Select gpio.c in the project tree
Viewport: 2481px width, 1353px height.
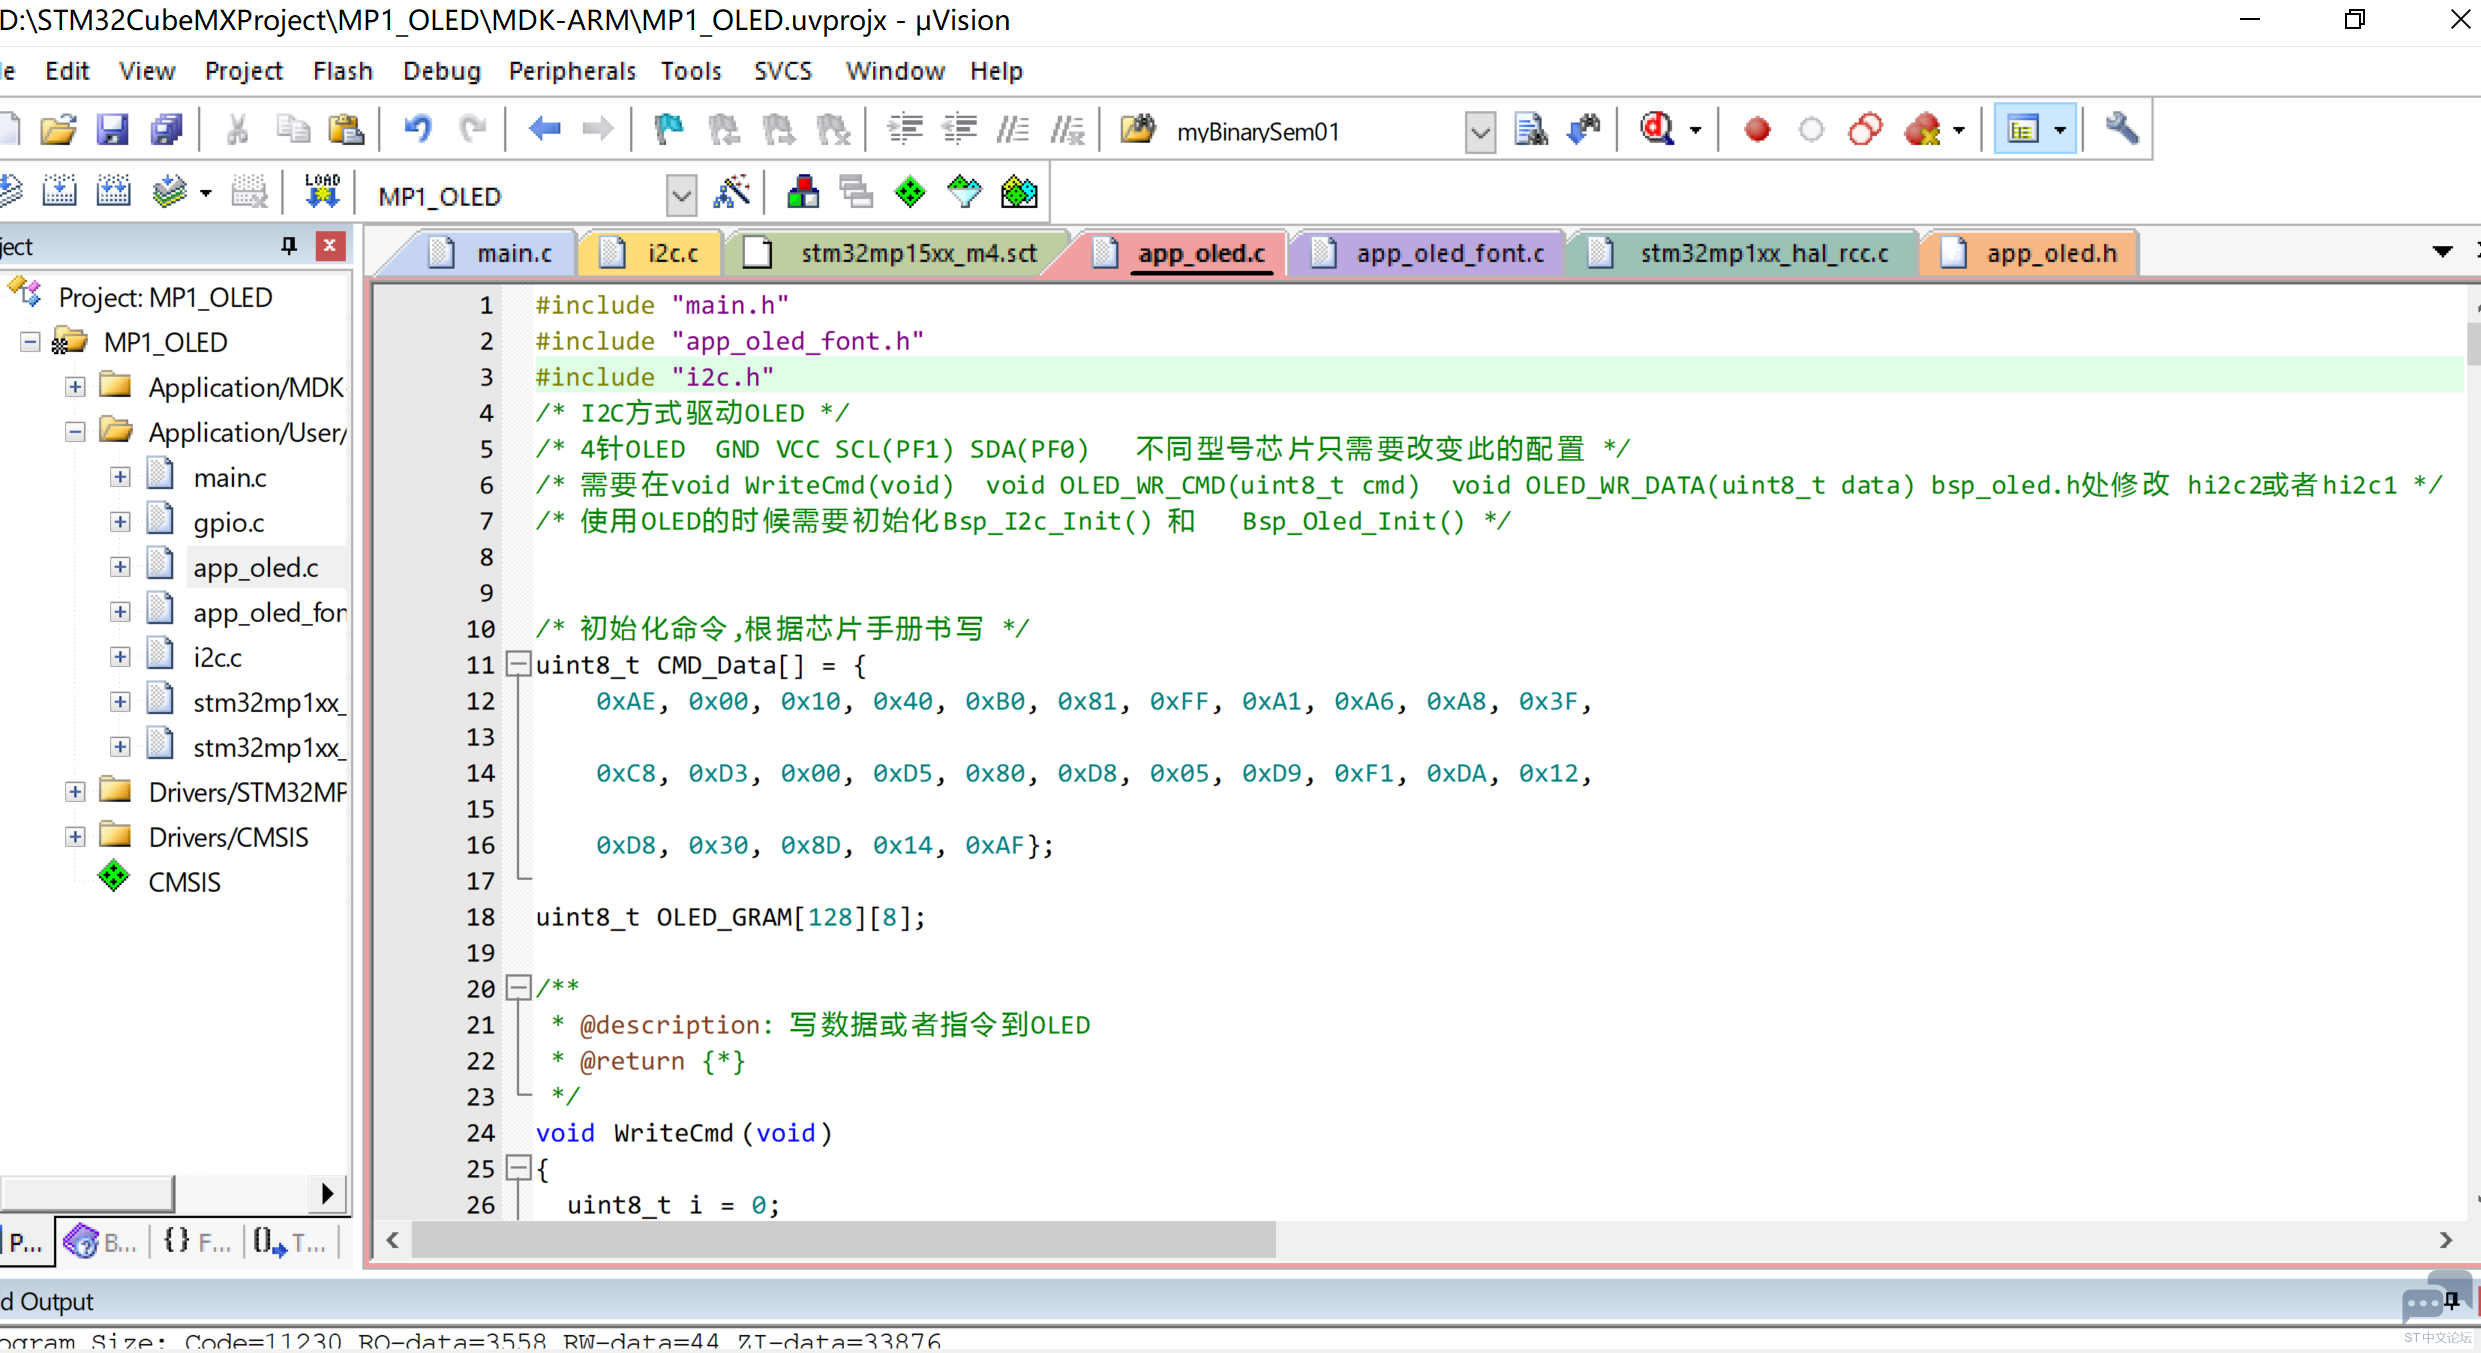(229, 522)
